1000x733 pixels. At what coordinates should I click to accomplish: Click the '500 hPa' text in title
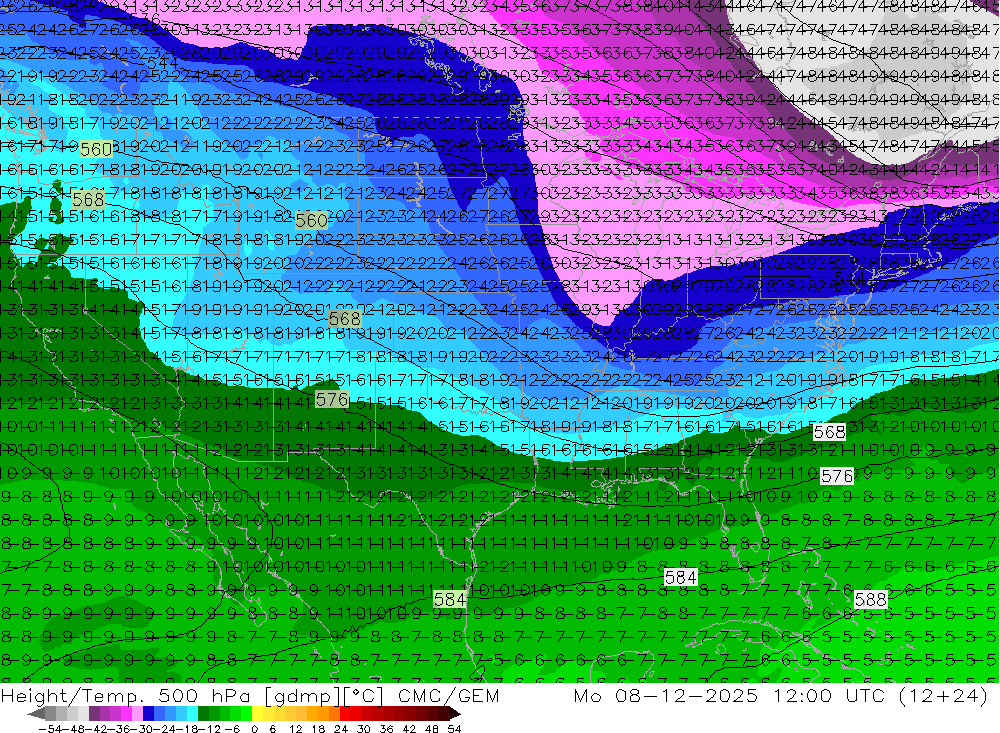click(x=203, y=696)
